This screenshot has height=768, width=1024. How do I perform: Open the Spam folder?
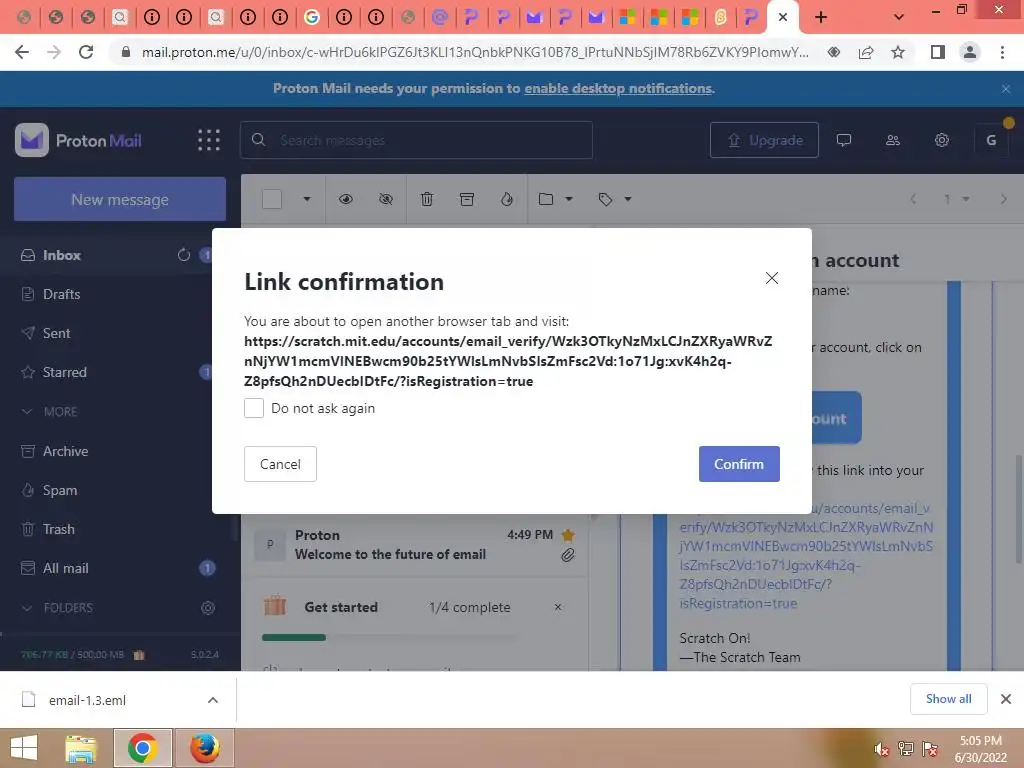59,490
